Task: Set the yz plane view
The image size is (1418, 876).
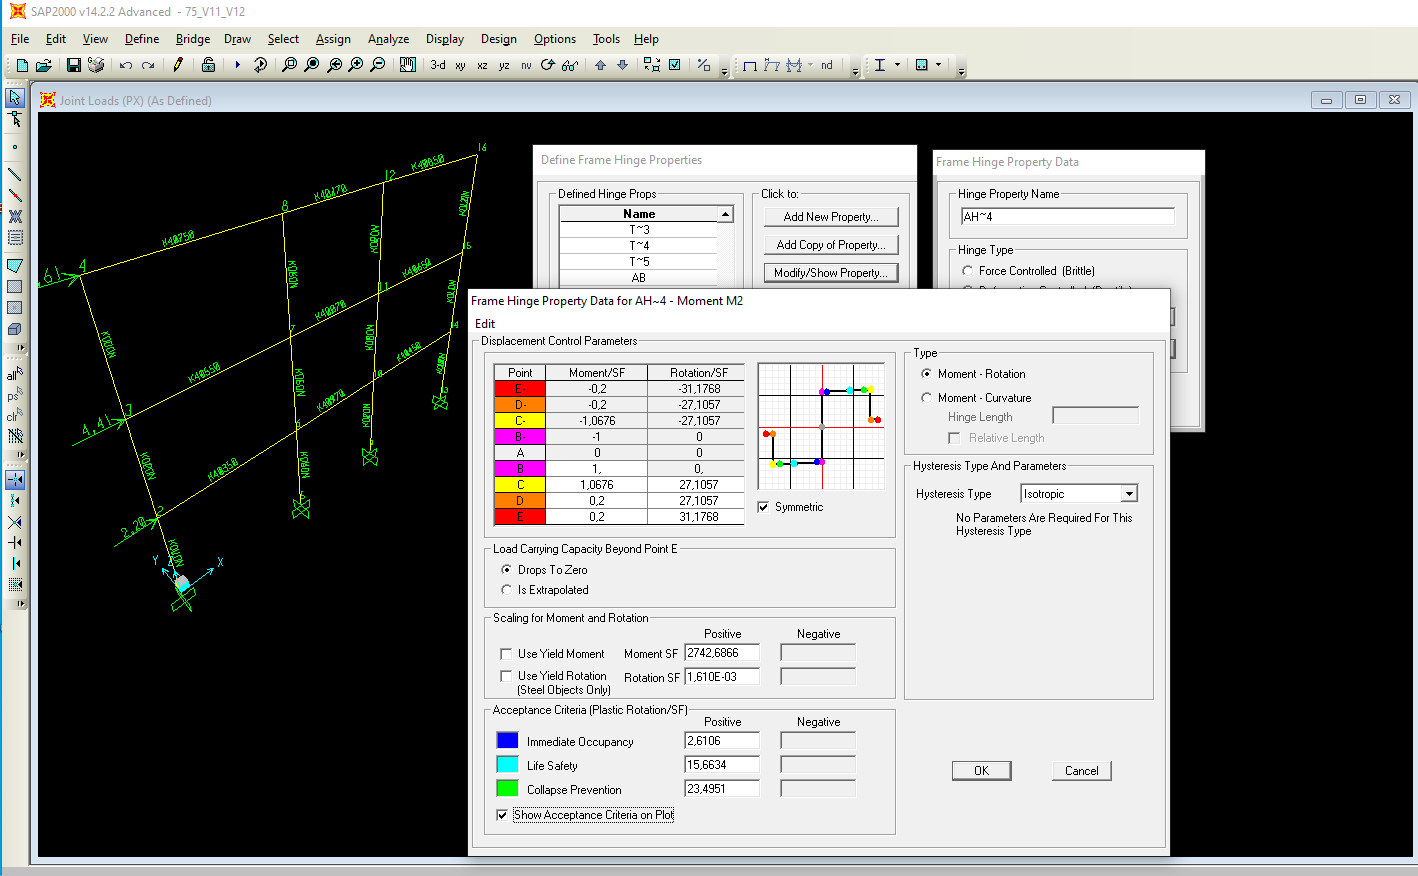Action: tap(504, 65)
